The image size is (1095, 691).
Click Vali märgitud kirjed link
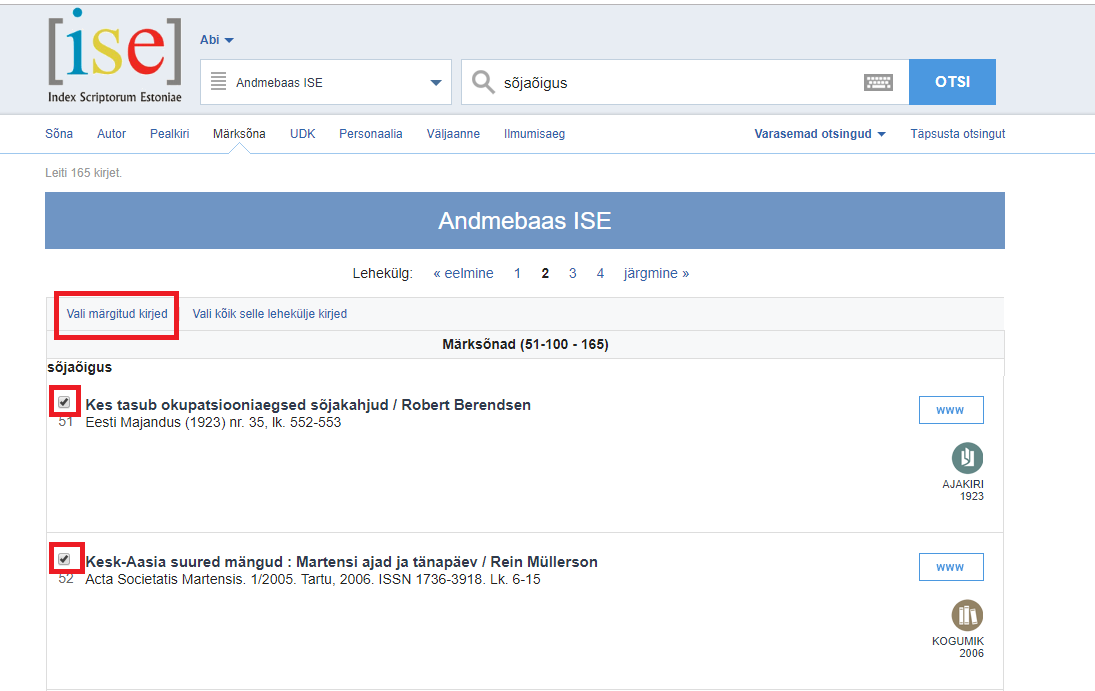117,314
